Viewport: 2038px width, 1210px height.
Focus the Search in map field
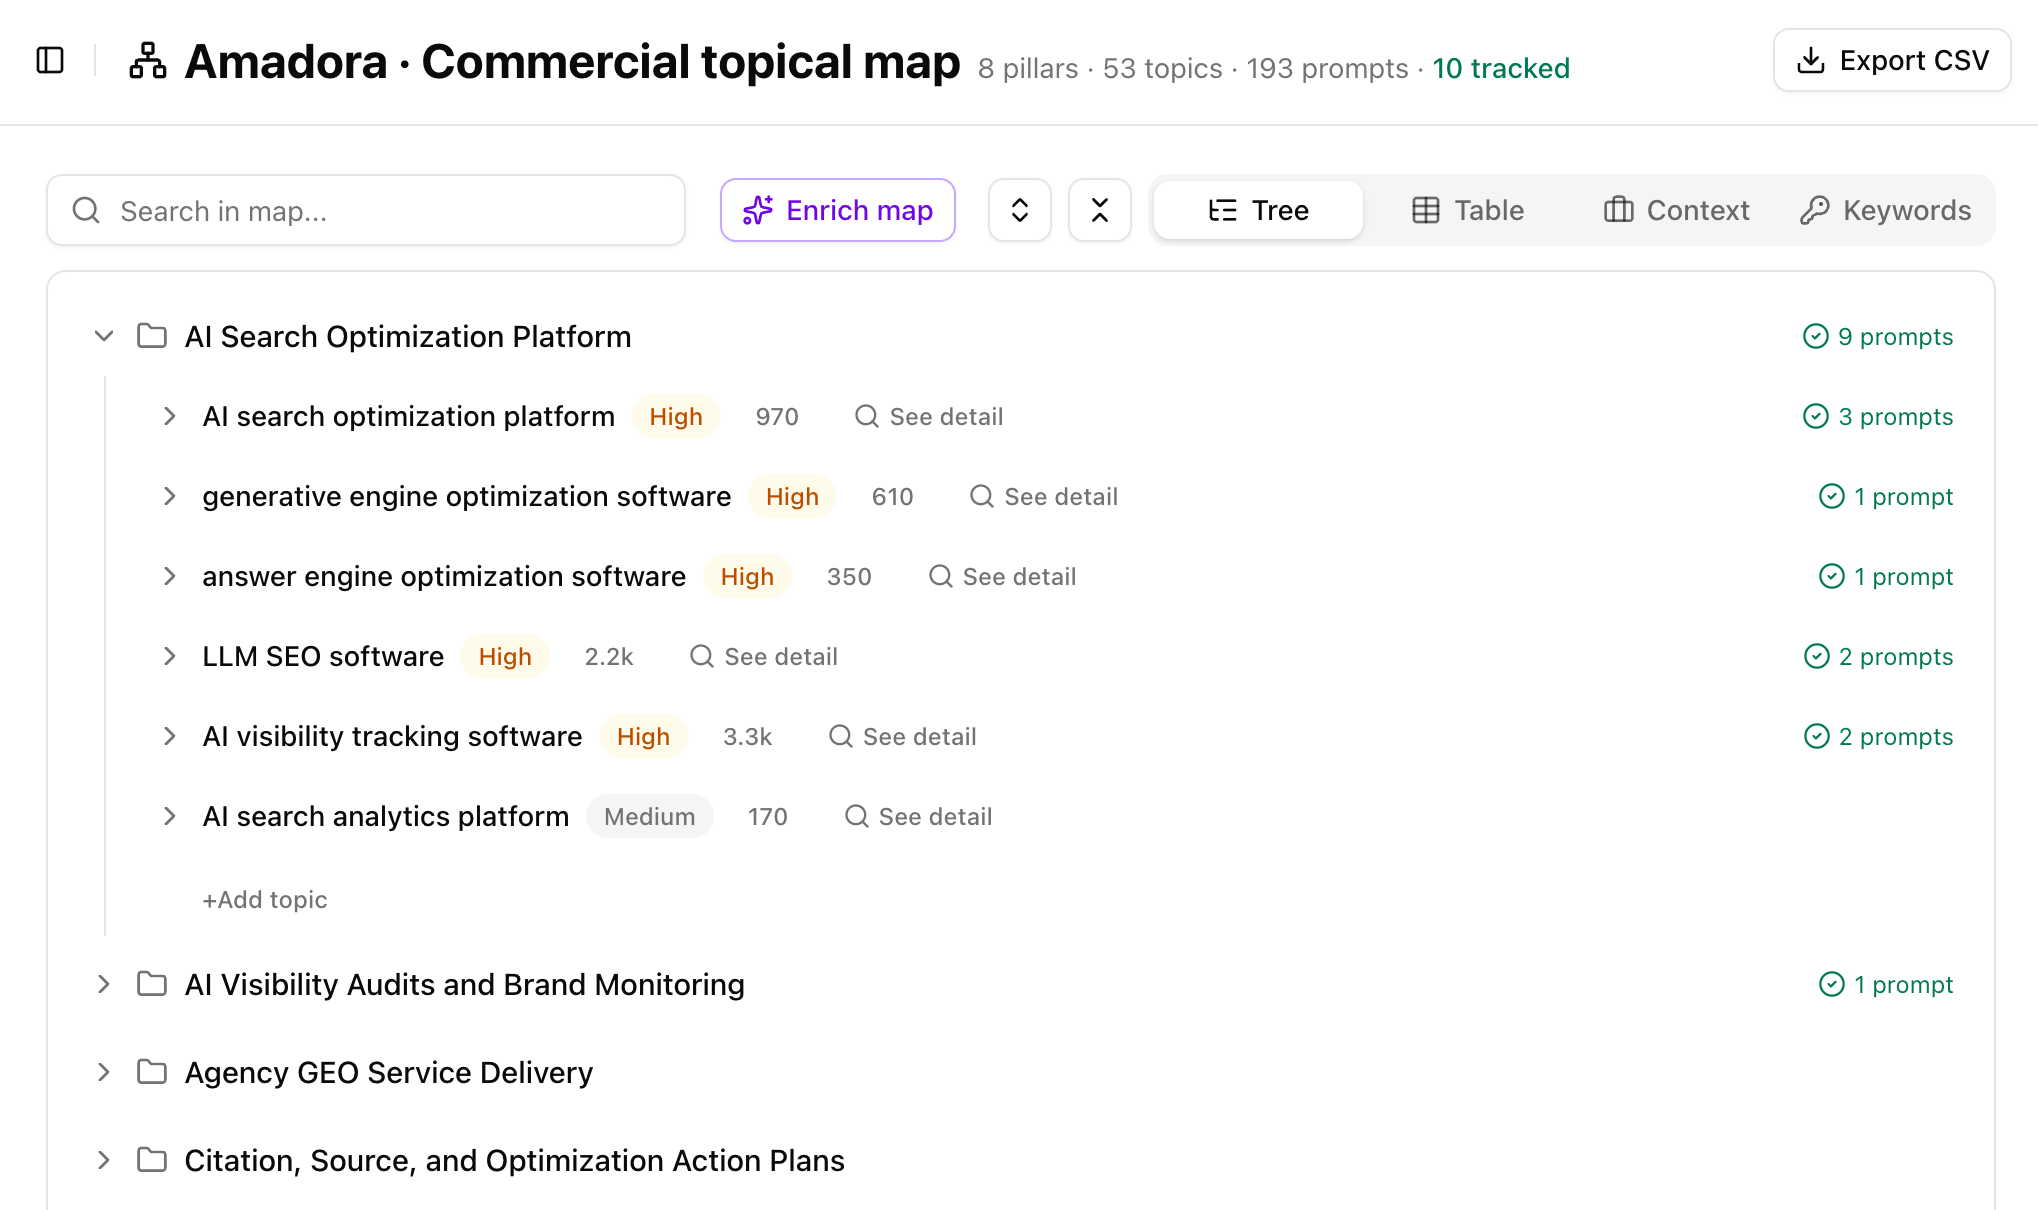coord(366,210)
